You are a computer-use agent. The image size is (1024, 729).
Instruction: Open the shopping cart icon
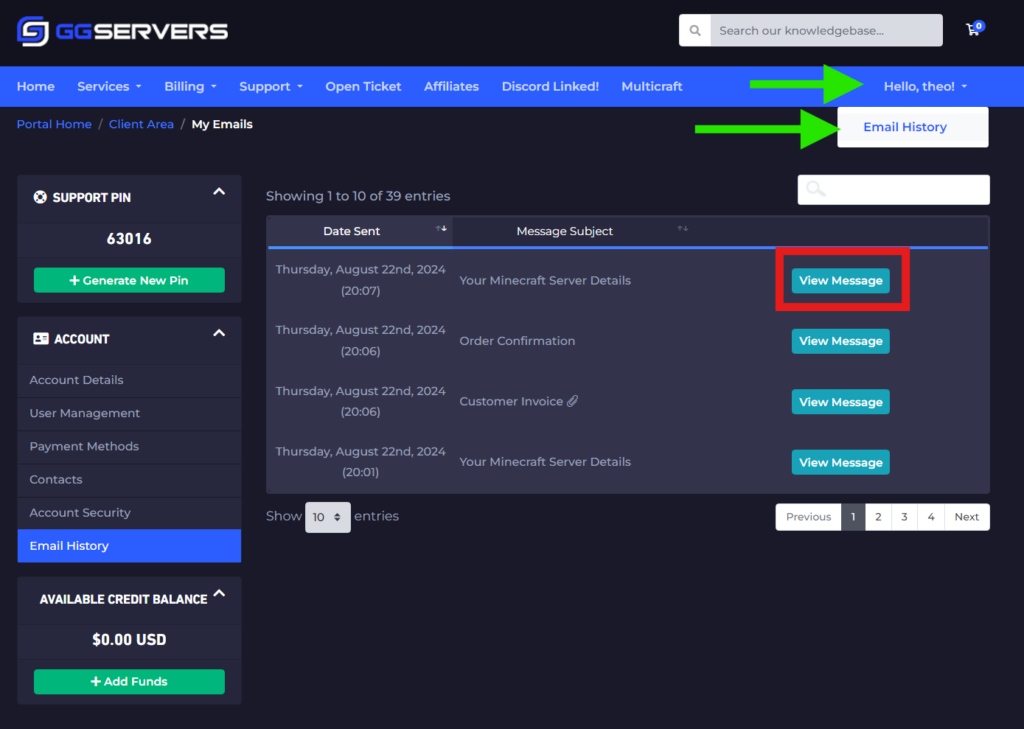973,30
